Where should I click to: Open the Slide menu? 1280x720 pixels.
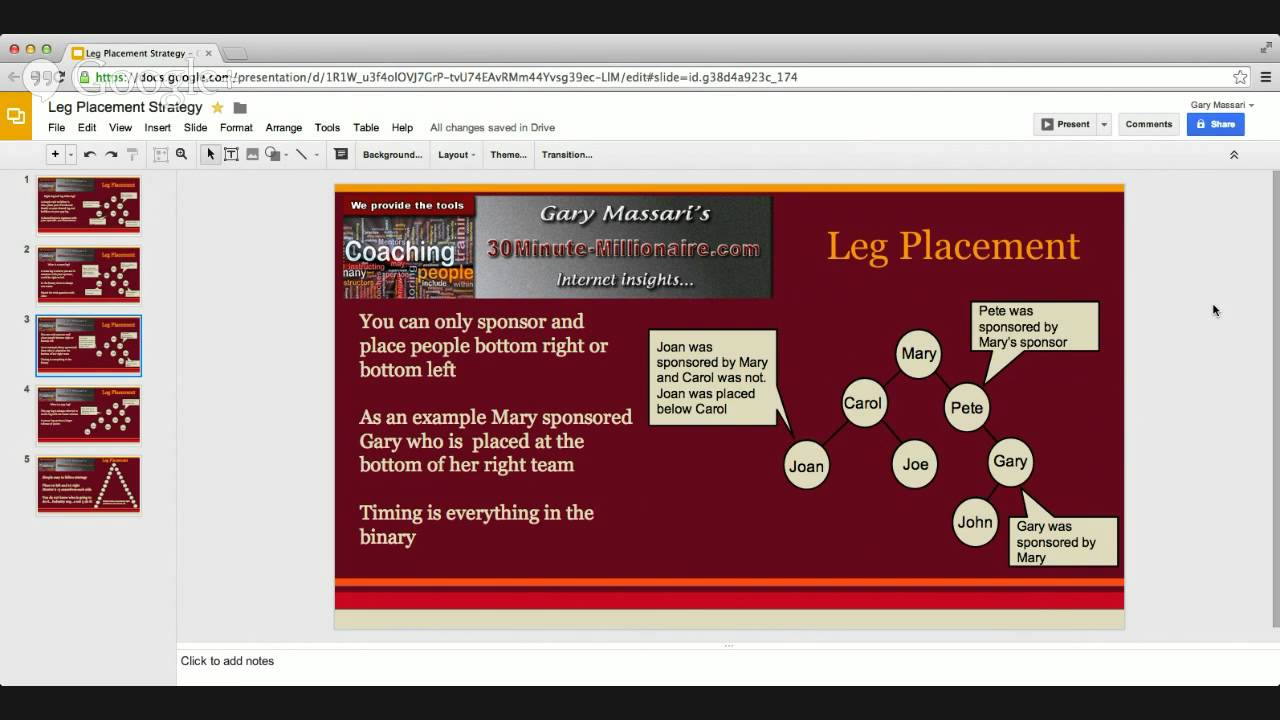click(x=195, y=128)
